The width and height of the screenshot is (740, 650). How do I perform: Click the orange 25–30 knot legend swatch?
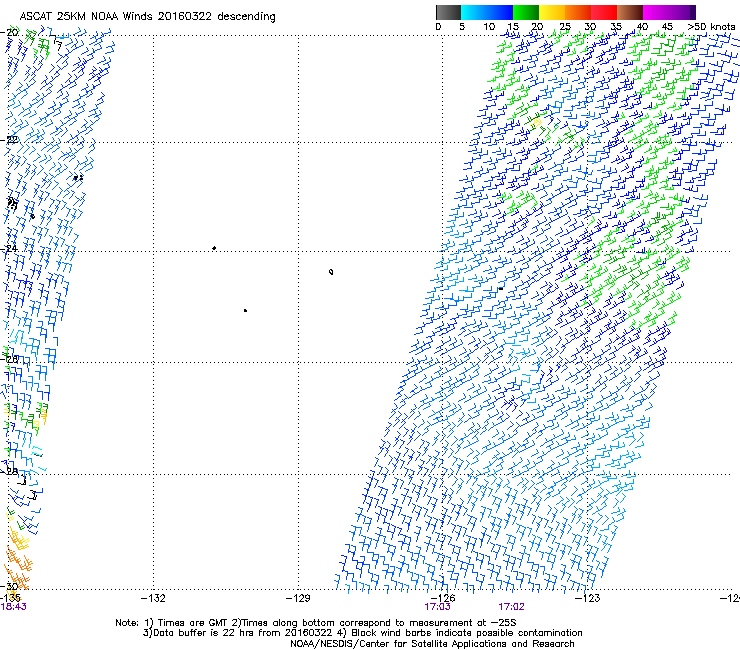578,12
